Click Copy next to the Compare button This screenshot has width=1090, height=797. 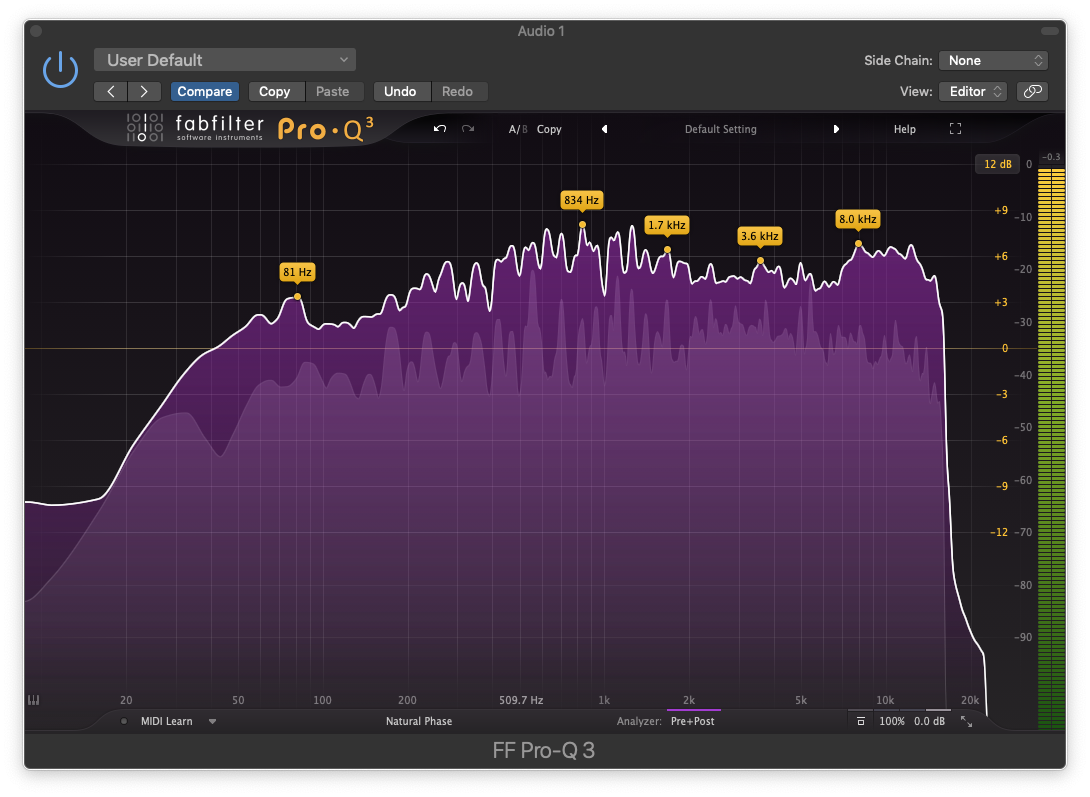tap(275, 91)
